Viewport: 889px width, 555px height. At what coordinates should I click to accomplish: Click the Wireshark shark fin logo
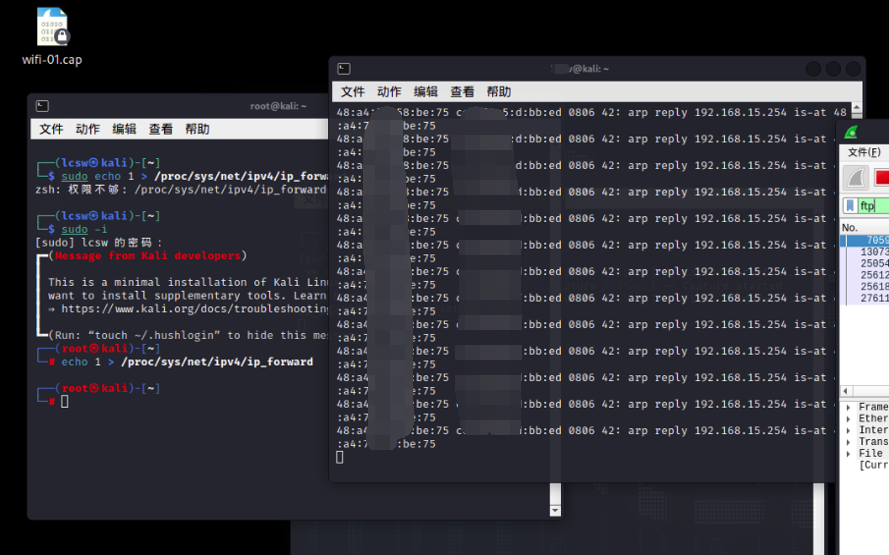click(851, 132)
